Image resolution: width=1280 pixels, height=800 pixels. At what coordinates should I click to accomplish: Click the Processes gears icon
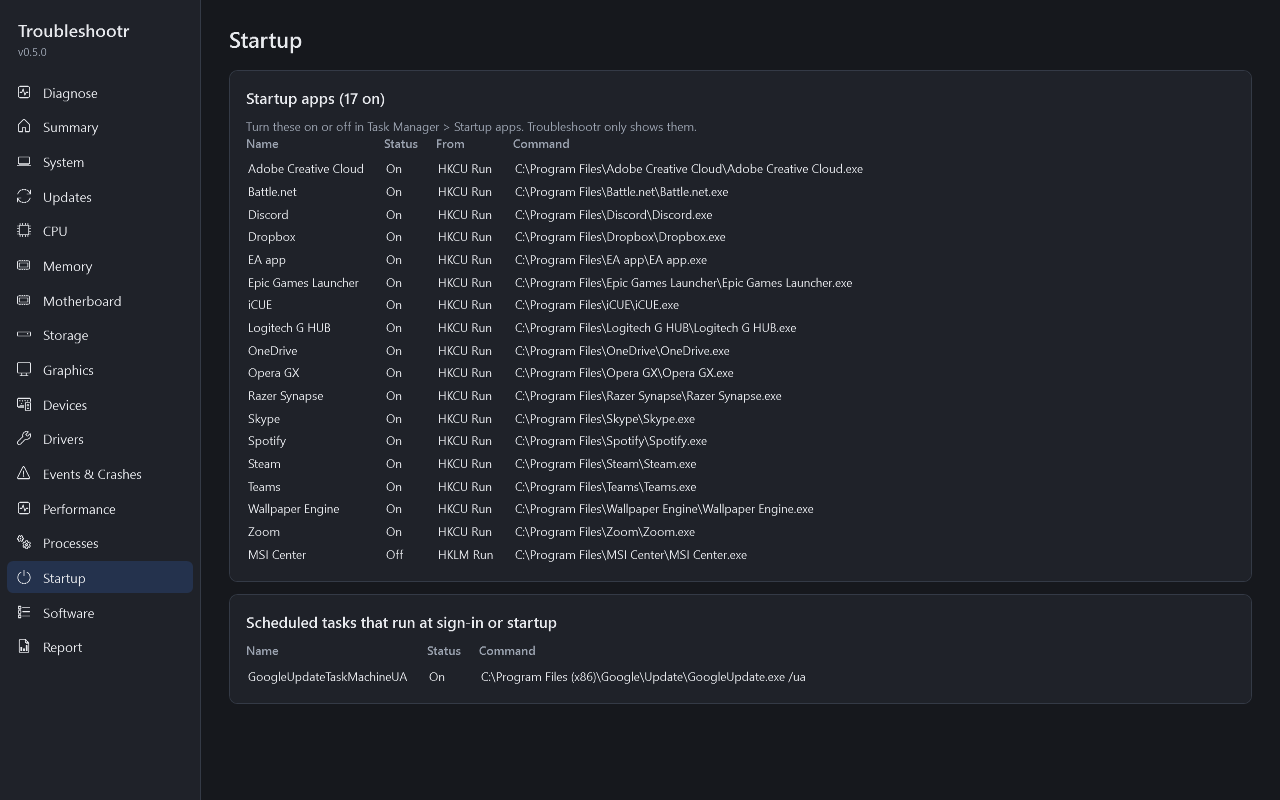click(x=24, y=543)
